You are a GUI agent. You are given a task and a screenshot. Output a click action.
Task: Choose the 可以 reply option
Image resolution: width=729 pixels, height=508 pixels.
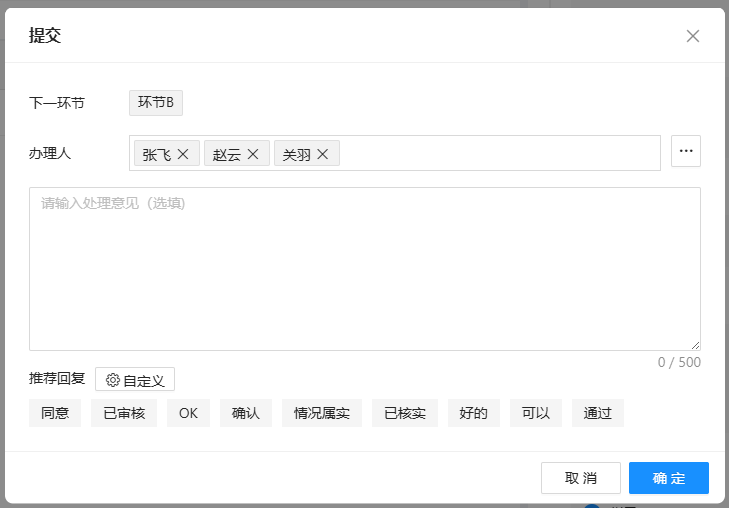click(x=535, y=413)
